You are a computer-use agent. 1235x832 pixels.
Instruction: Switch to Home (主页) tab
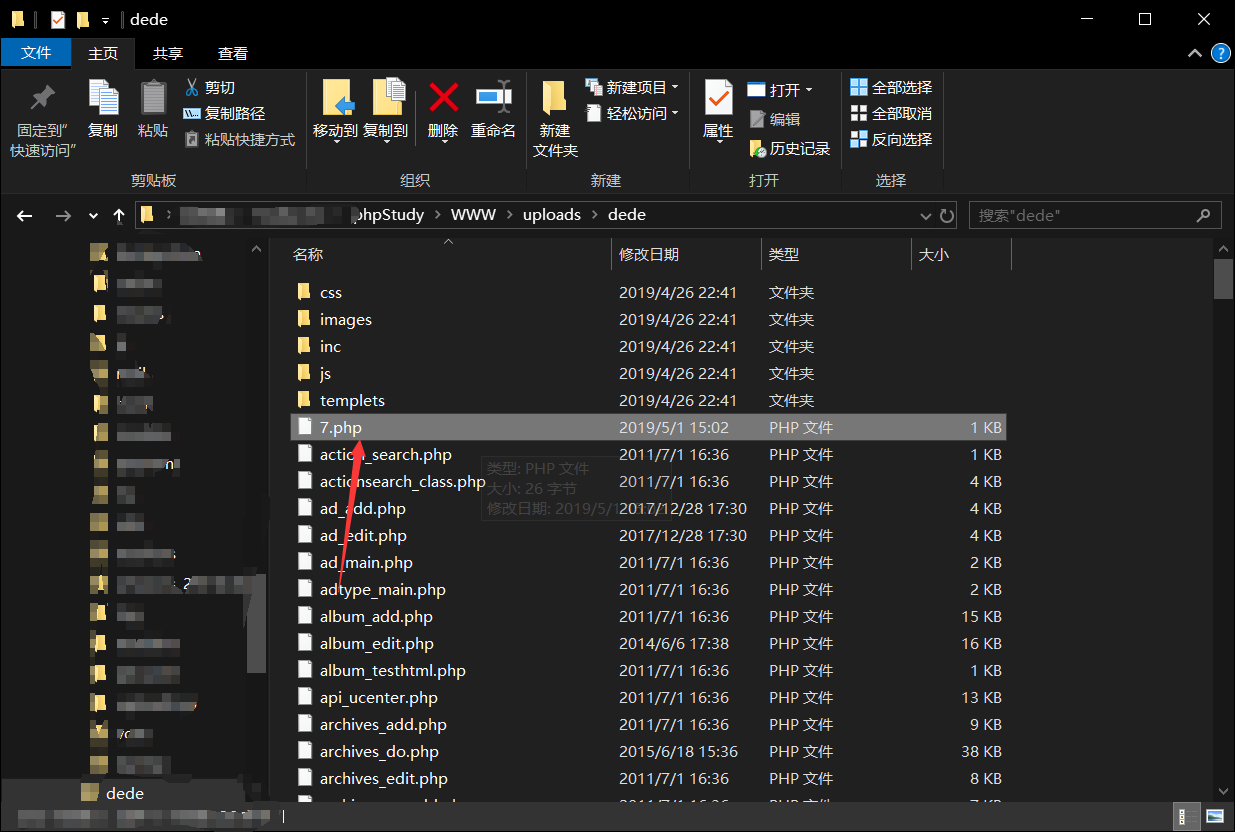[103, 53]
